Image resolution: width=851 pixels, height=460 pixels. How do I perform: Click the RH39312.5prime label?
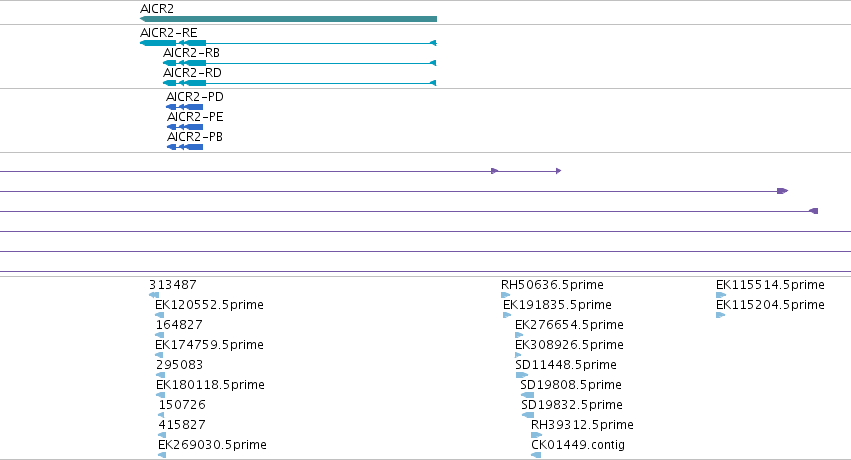pyautogui.click(x=582, y=425)
